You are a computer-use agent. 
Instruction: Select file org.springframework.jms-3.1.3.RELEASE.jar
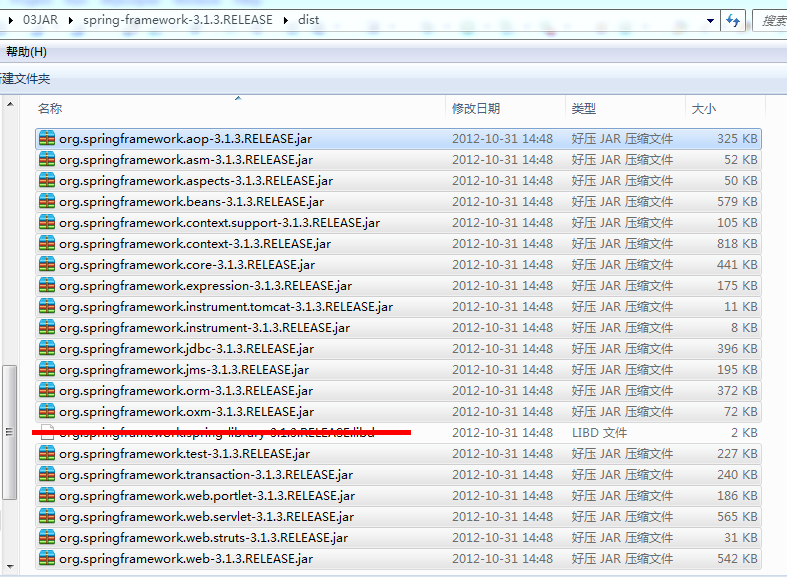pyautogui.click(x=399, y=370)
